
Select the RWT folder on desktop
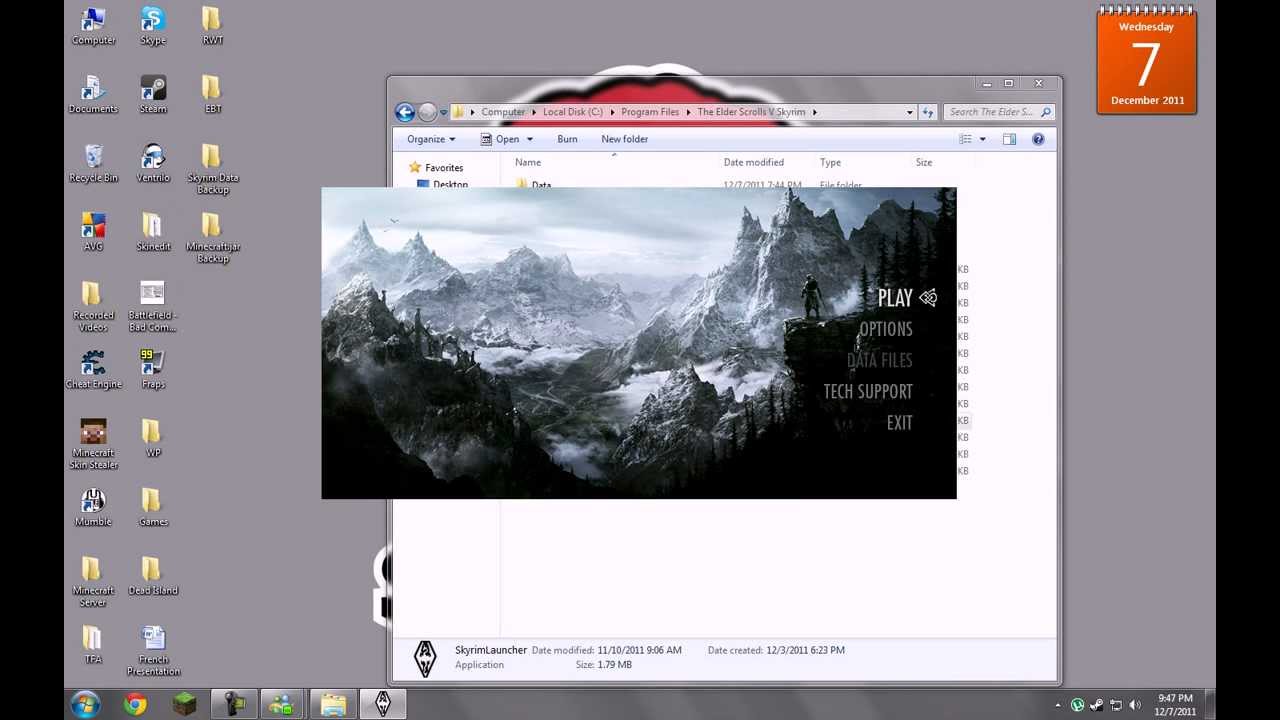coord(212,27)
